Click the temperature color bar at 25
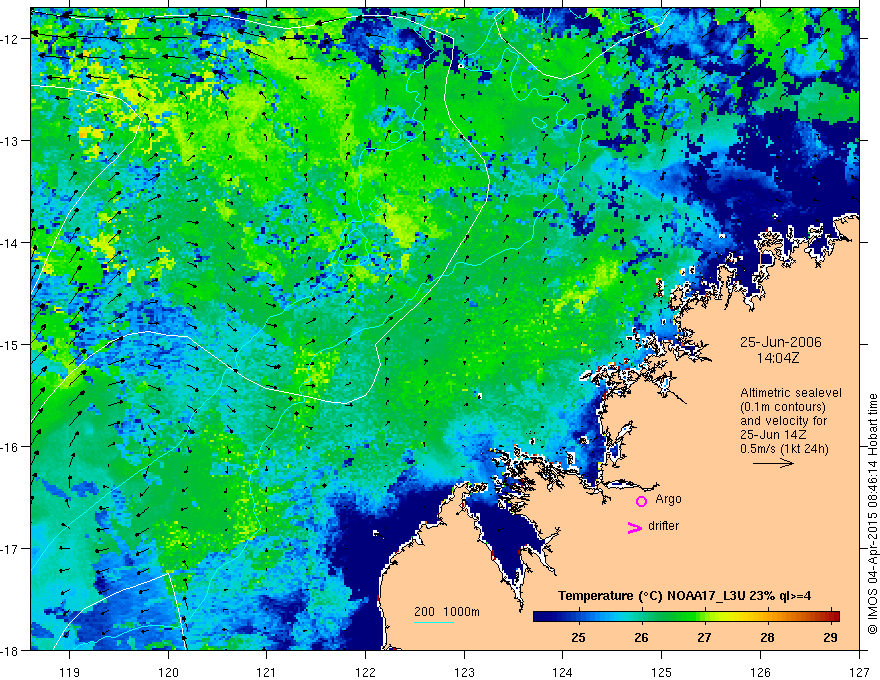The image size is (880, 680). 579,617
